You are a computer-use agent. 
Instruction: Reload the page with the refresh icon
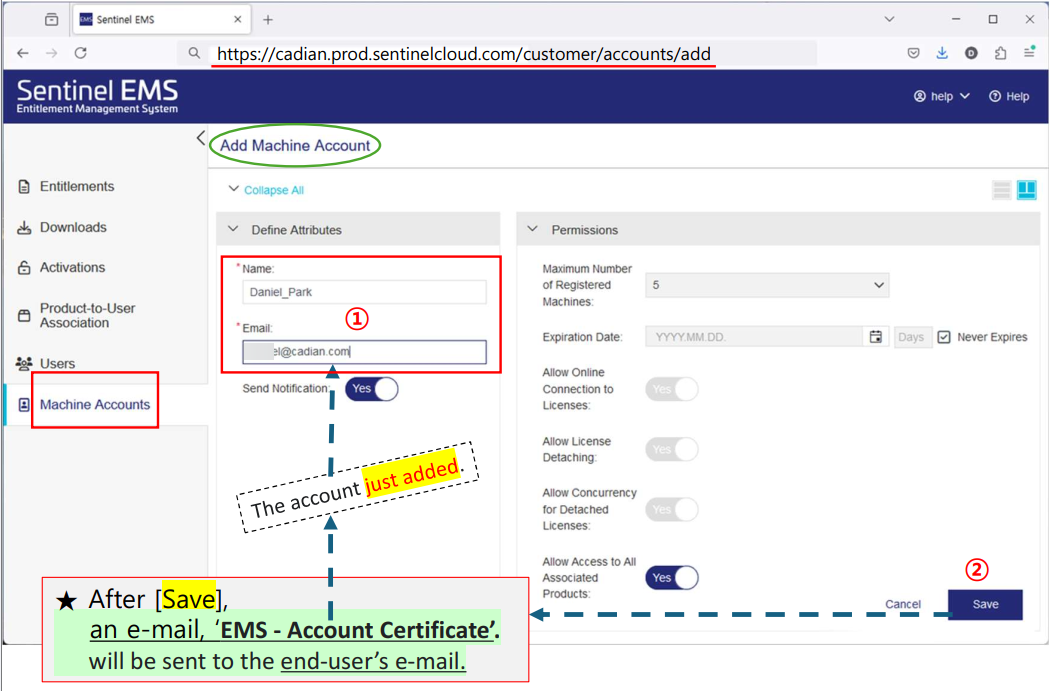tap(81, 53)
